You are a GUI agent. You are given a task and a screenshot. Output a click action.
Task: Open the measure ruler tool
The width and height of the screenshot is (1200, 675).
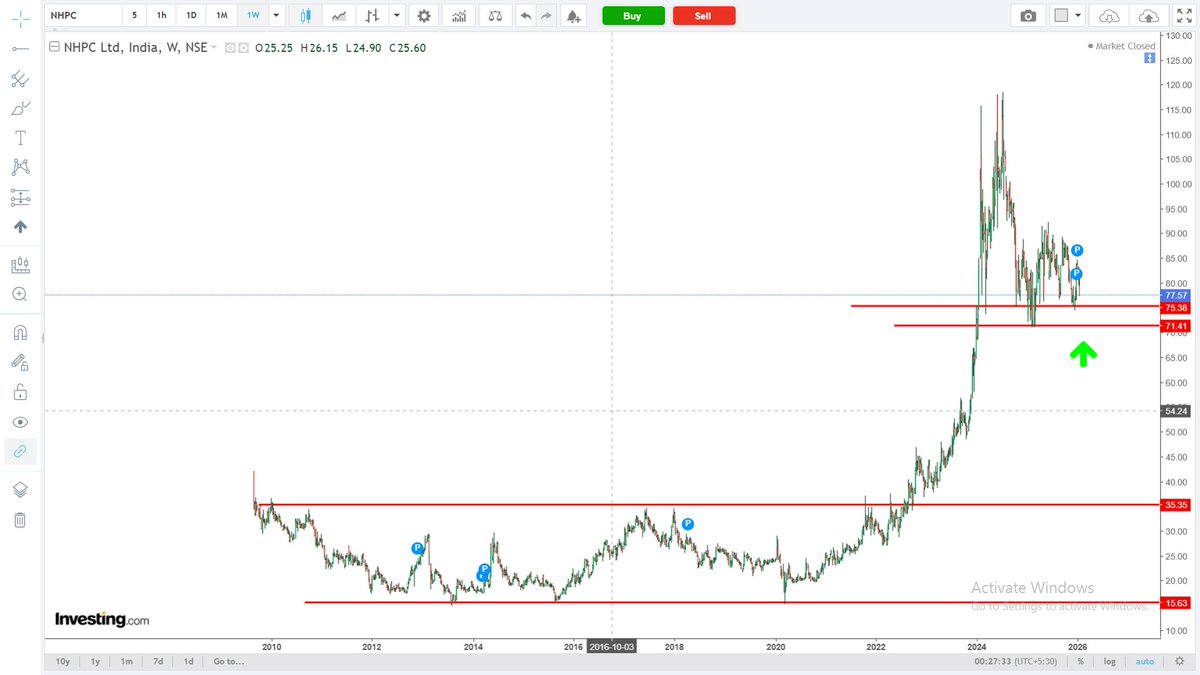coord(20,265)
